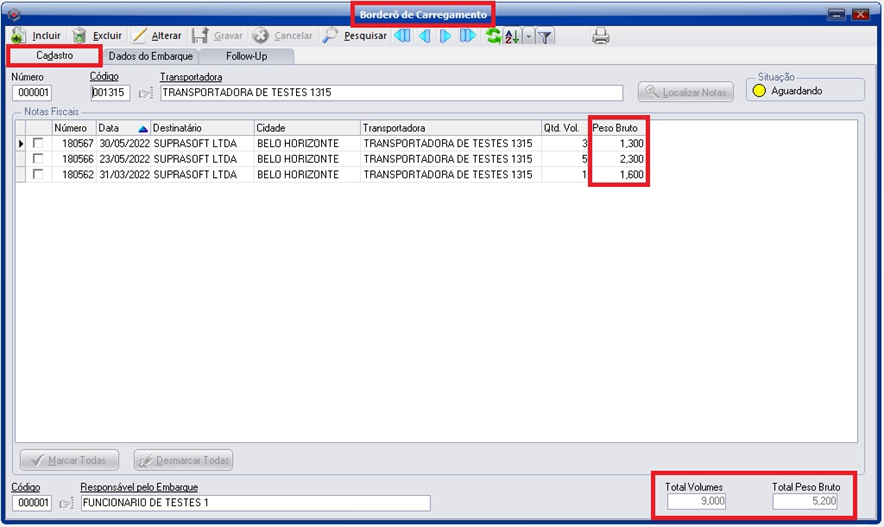Click the filter funnel icon
Viewport: 884px width, 527px height.
click(545, 36)
